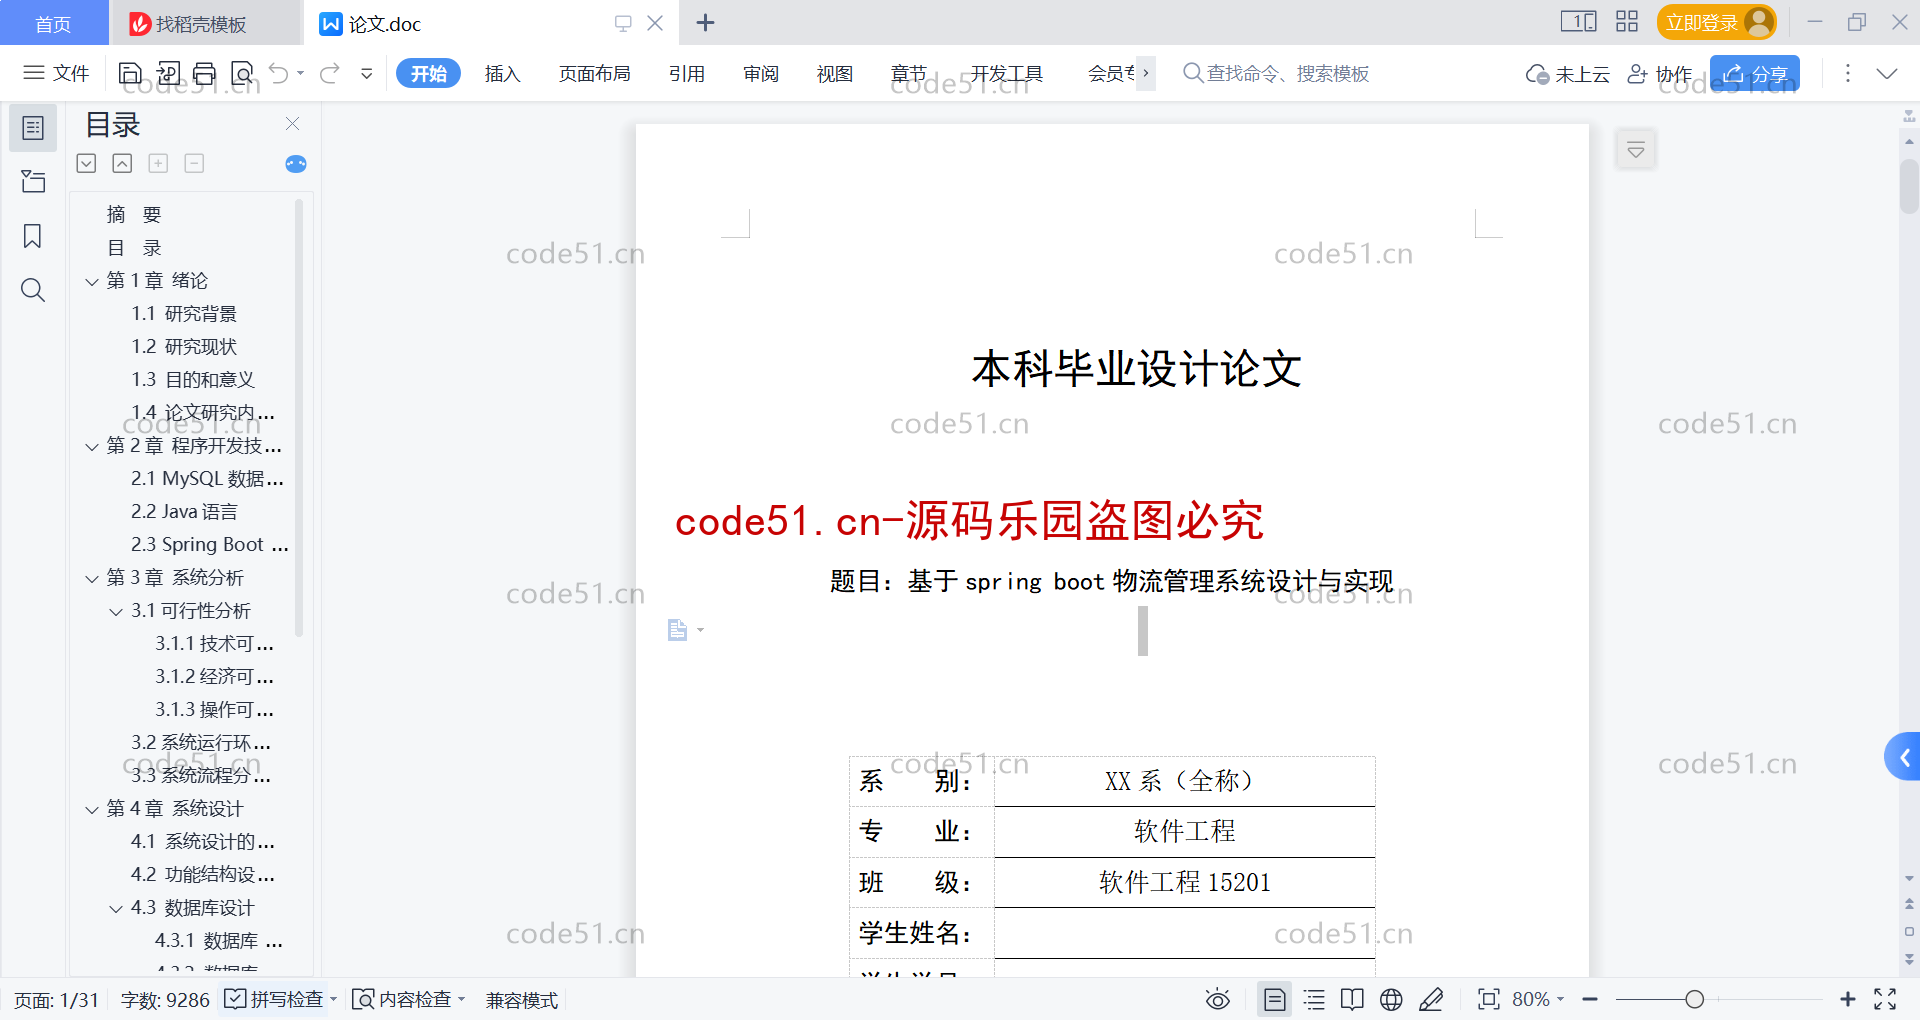The width and height of the screenshot is (1920, 1020).
Task: Select the 视图 ribbon tab
Action: (x=835, y=73)
